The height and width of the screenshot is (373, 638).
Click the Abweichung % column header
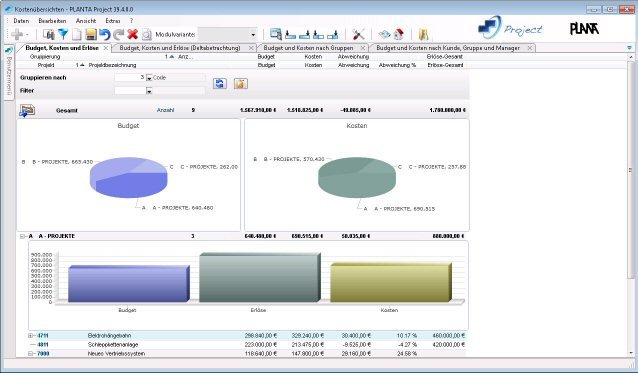point(397,65)
